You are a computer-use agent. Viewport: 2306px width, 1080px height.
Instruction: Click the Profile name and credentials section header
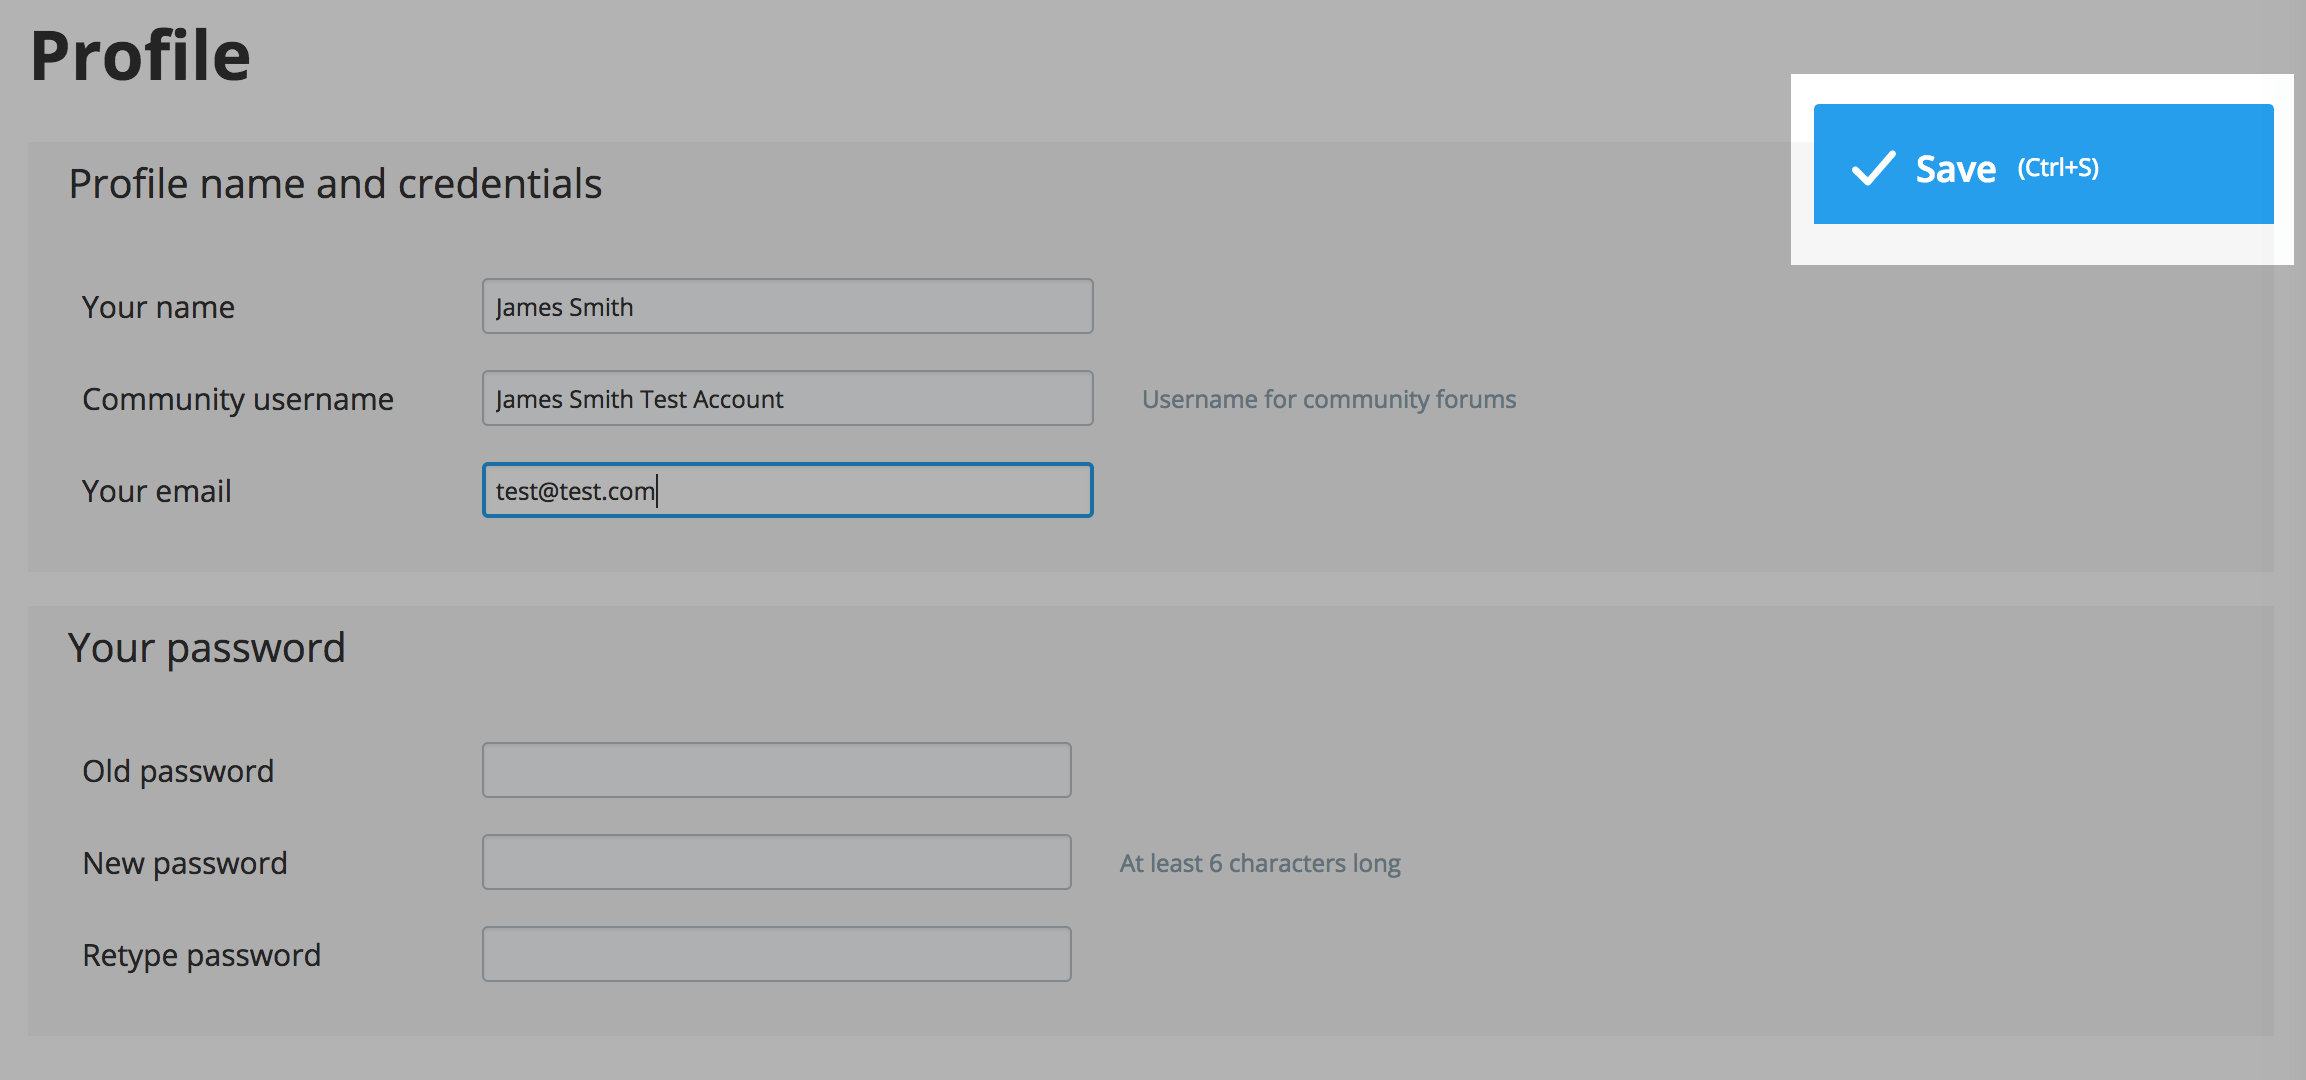[334, 183]
